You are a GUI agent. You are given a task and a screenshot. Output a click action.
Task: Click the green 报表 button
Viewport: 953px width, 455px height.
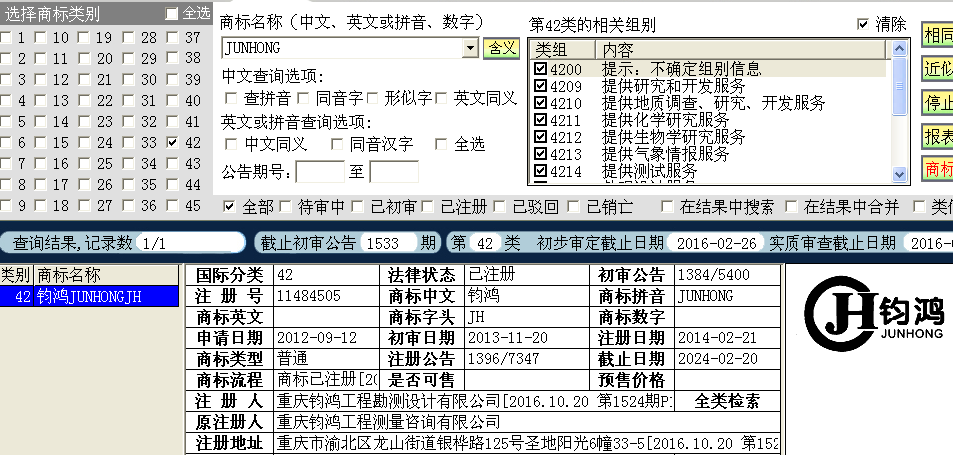938,137
